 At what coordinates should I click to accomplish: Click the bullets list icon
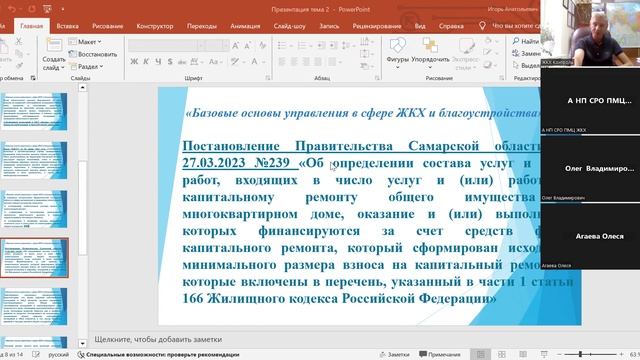(x=282, y=45)
